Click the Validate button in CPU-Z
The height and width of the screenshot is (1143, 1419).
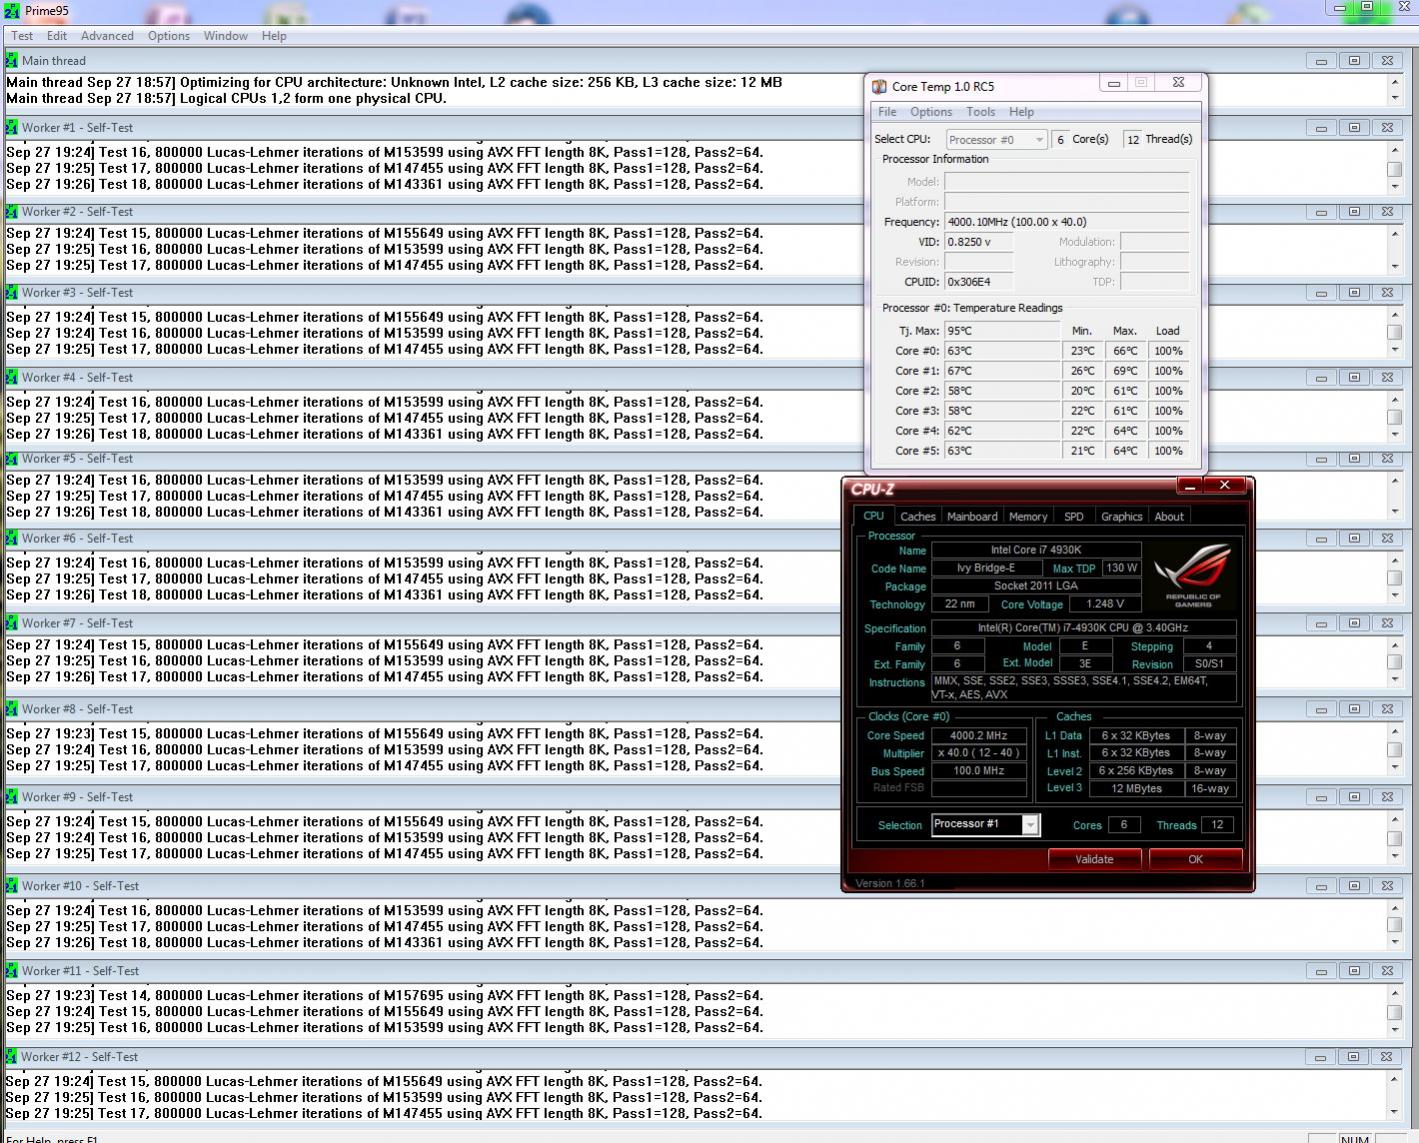[1094, 859]
